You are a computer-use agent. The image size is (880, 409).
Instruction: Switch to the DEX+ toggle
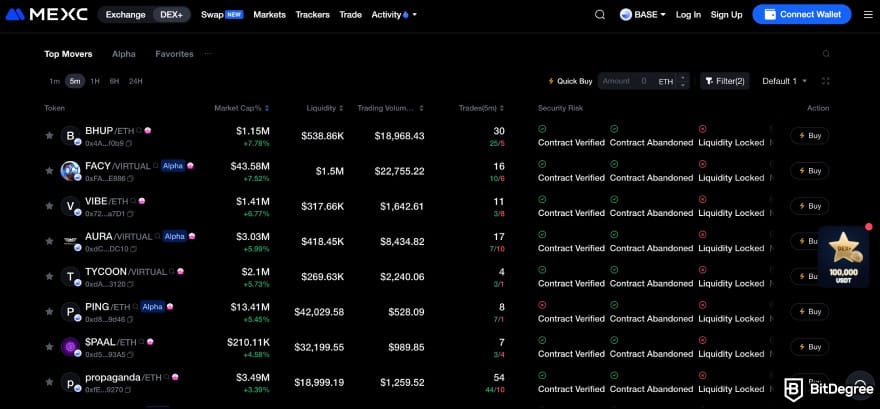tap(171, 15)
